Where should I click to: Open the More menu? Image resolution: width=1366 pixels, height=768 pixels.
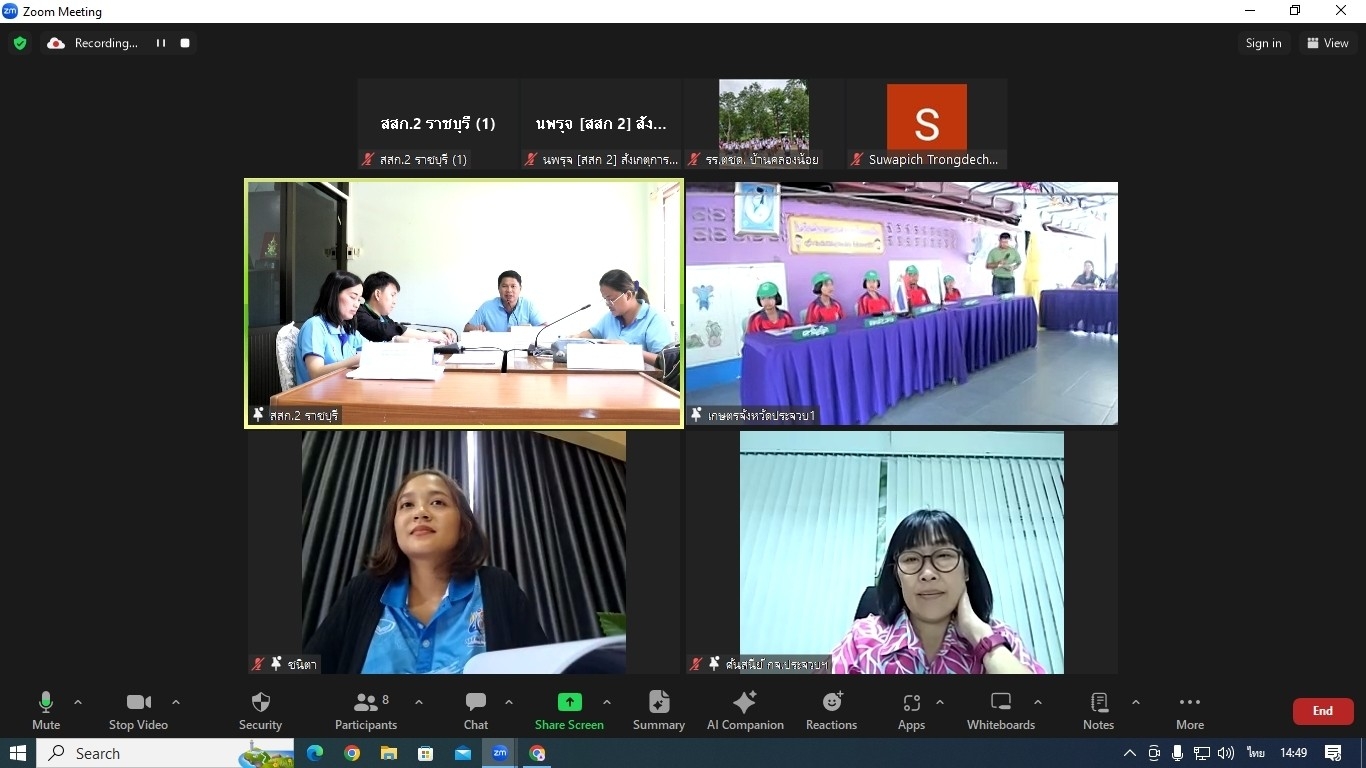point(1189,711)
